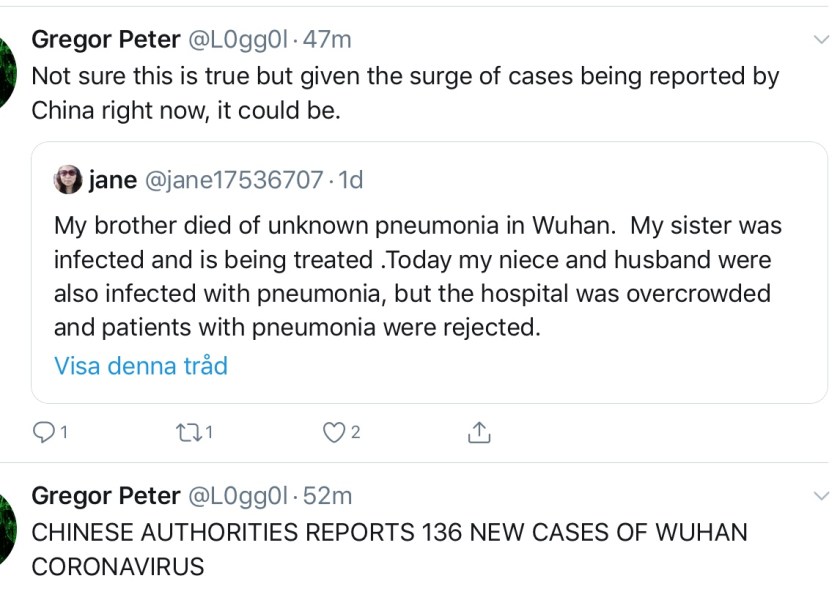
Task: Open jane's small profile avatar
Action: pos(68,180)
